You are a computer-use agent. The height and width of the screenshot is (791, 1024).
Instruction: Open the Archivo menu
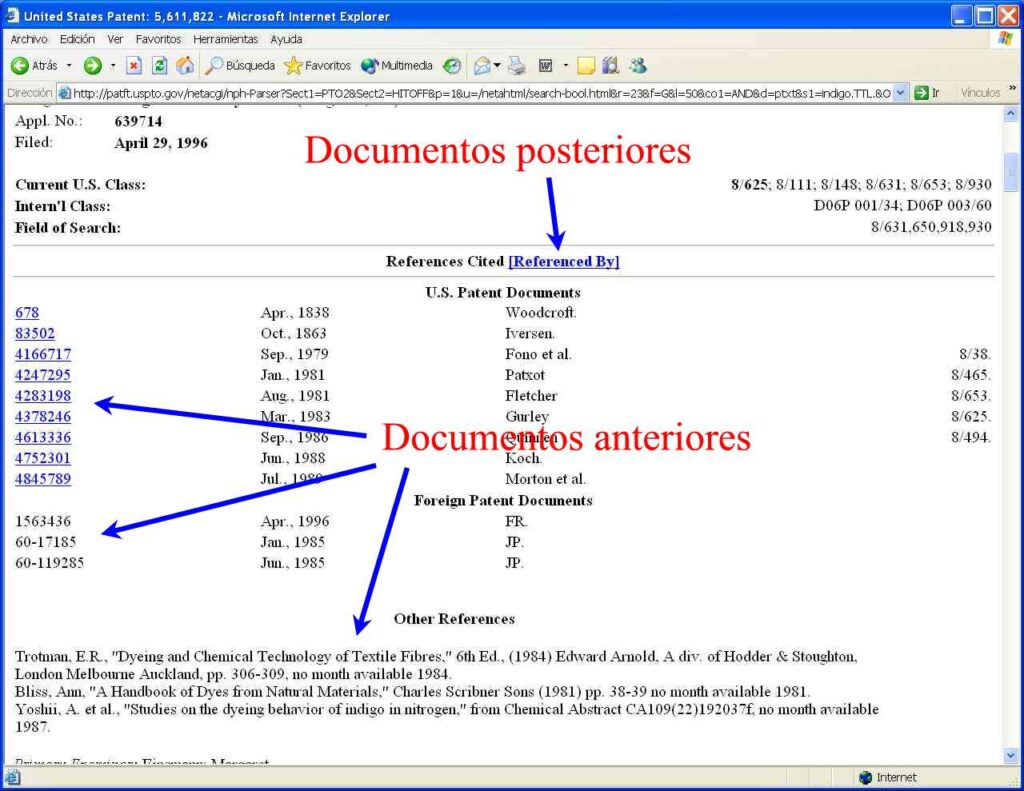point(29,39)
